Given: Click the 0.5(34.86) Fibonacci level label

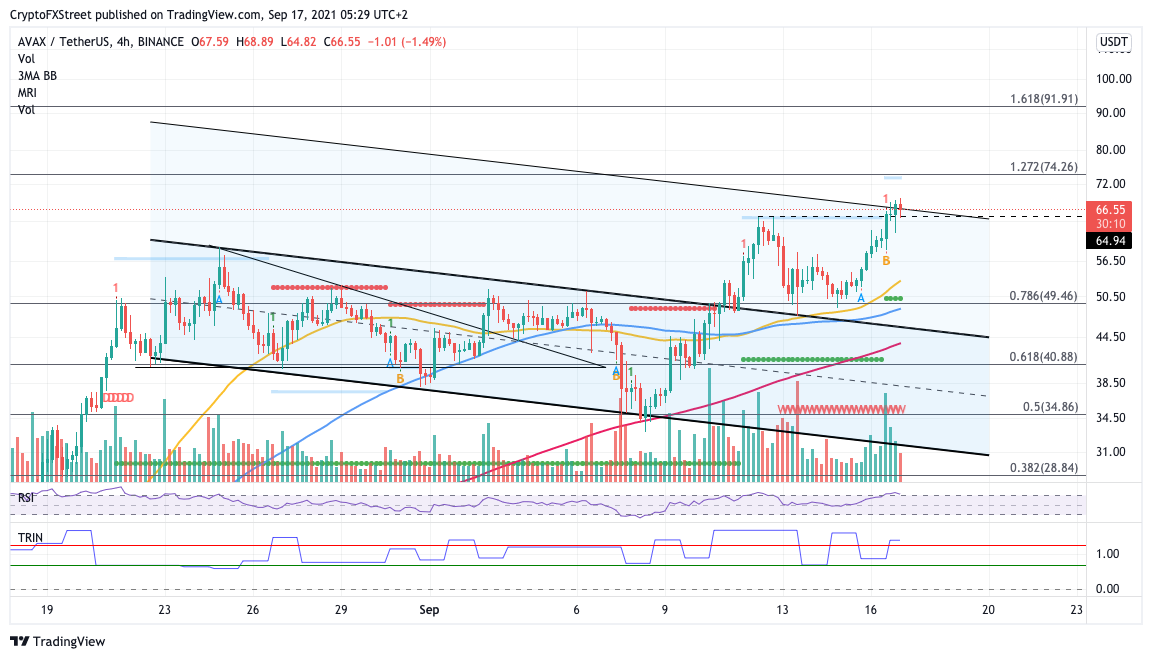Looking at the screenshot, I should [1051, 406].
